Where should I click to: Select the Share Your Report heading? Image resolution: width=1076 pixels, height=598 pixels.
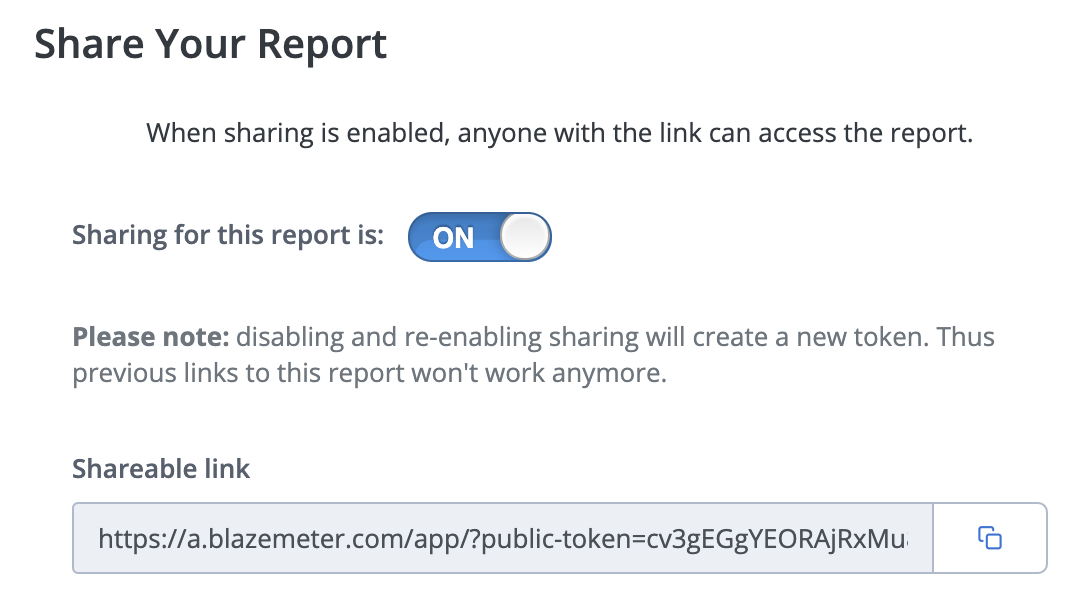[211, 45]
